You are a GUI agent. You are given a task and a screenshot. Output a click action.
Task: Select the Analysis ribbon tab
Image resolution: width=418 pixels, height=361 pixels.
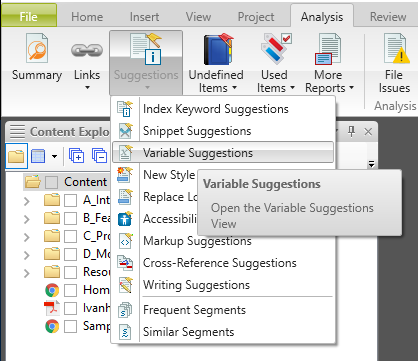(322, 16)
